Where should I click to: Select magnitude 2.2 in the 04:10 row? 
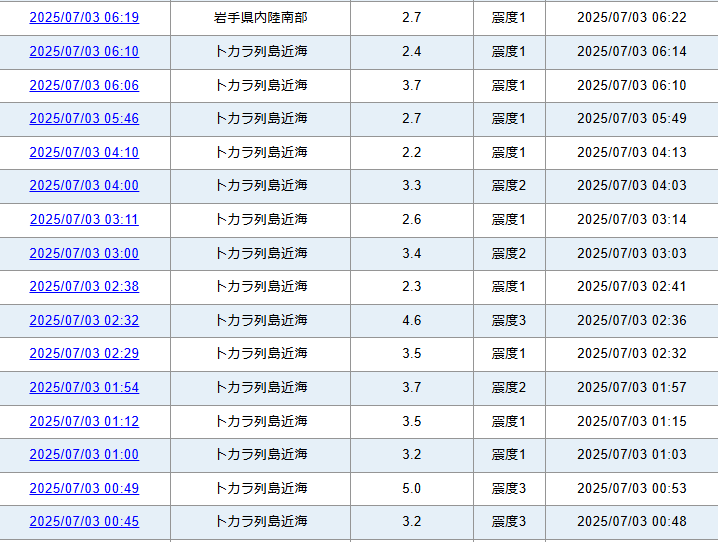click(x=412, y=152)
